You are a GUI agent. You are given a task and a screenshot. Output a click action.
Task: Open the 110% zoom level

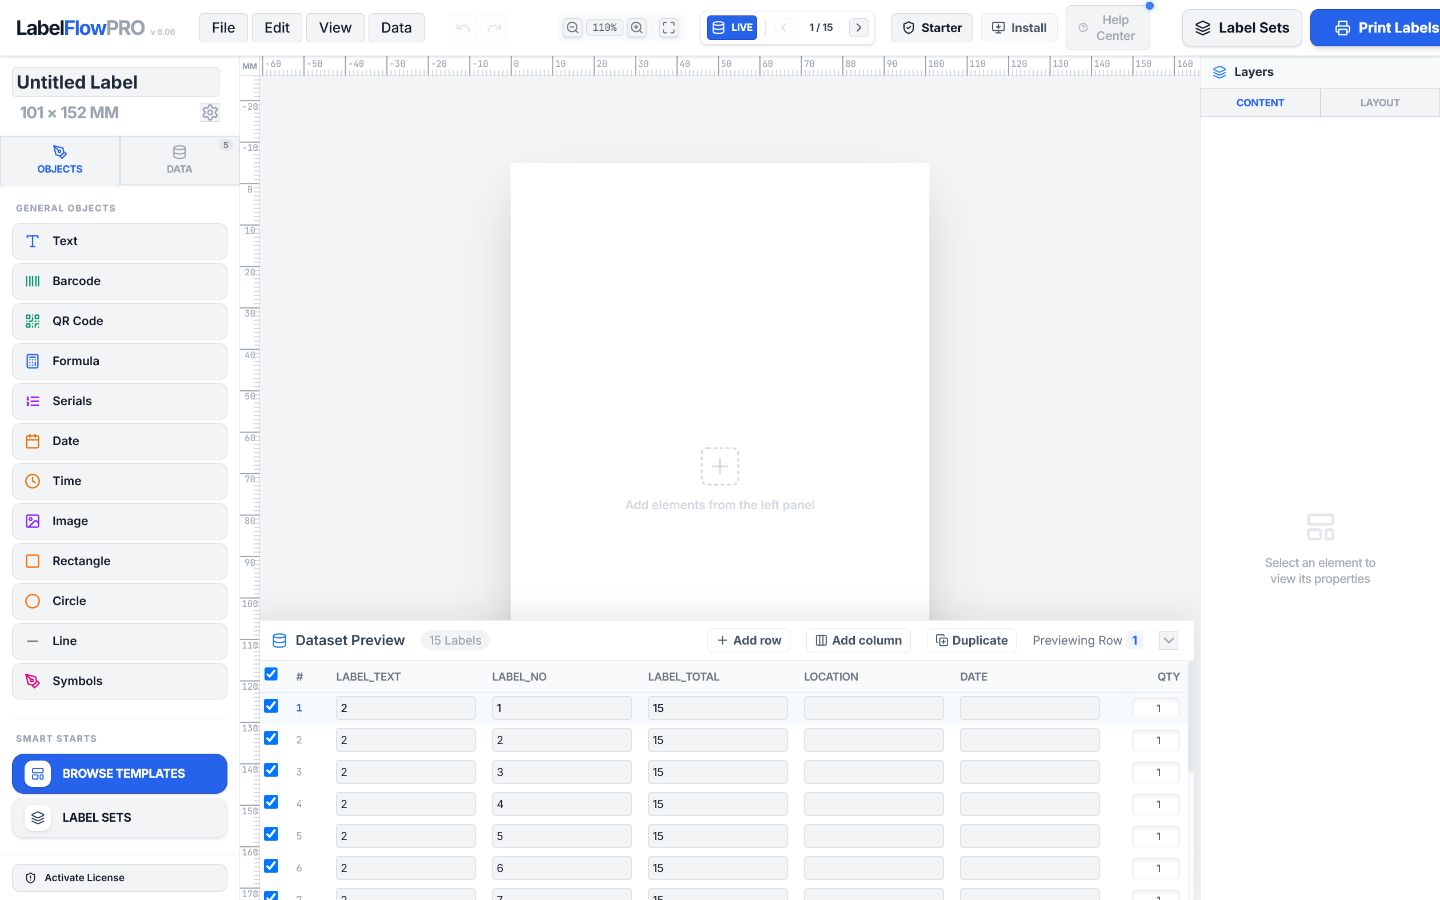click(x=604, y=28)
